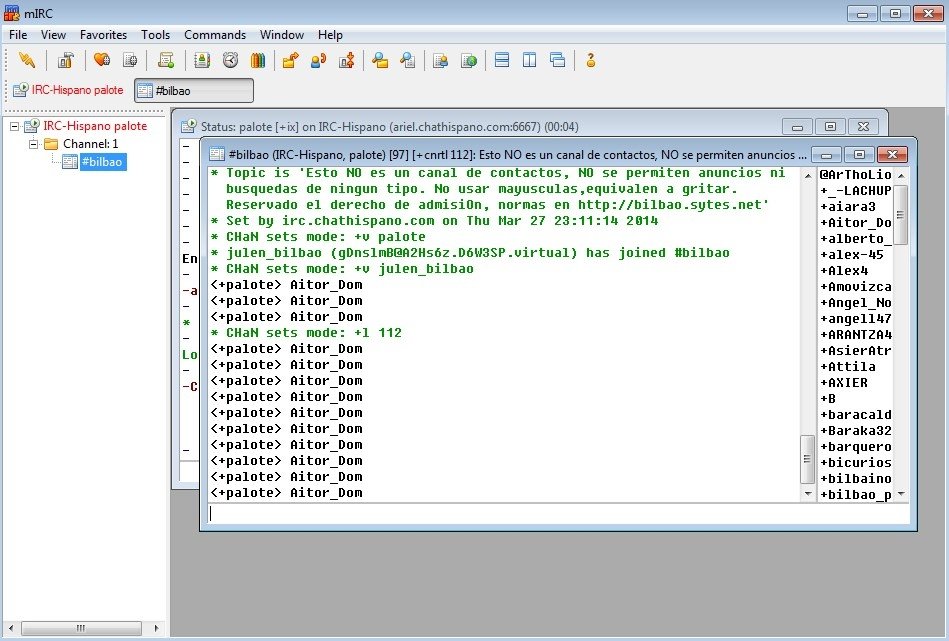
Task: Open the Colors toolbar icon
Action: pos(258,60)
